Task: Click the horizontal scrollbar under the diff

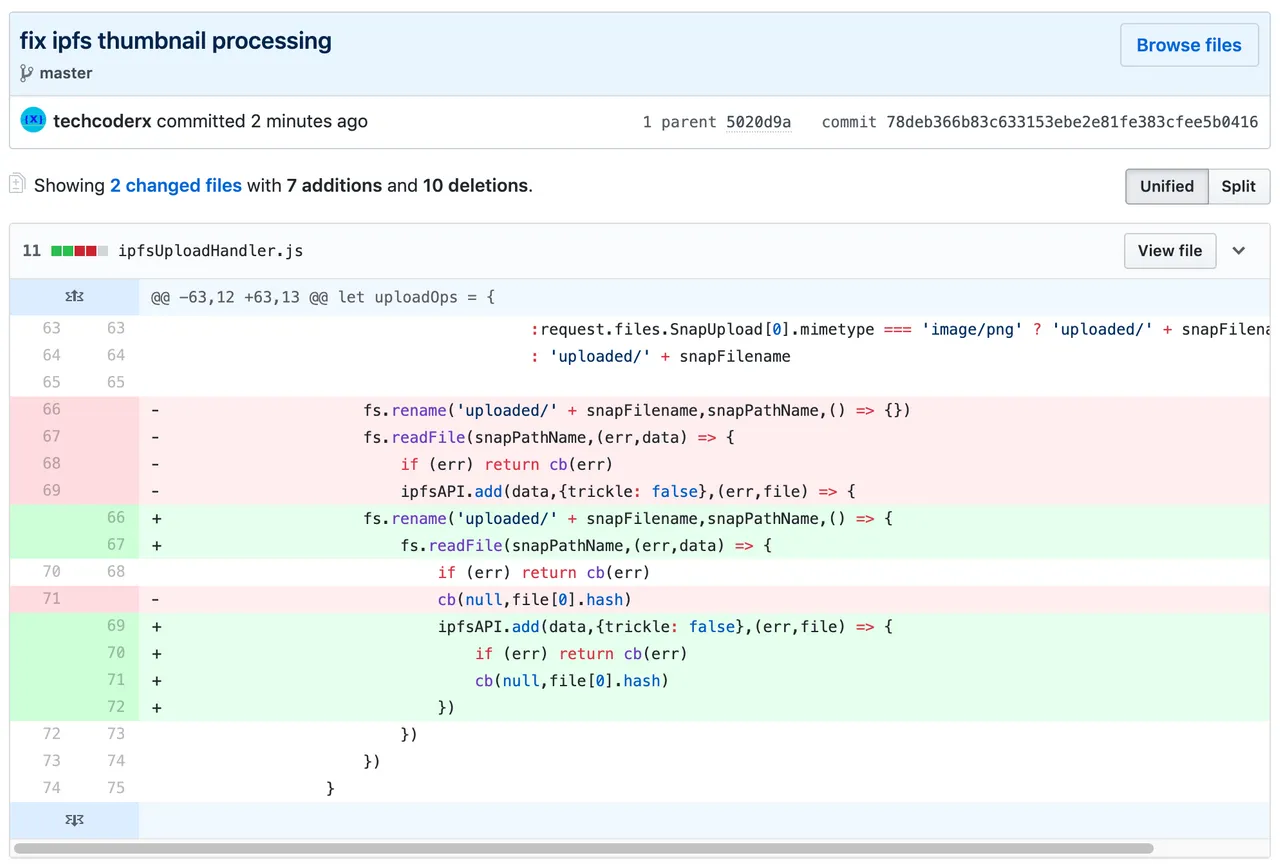Action: [583, 848]
